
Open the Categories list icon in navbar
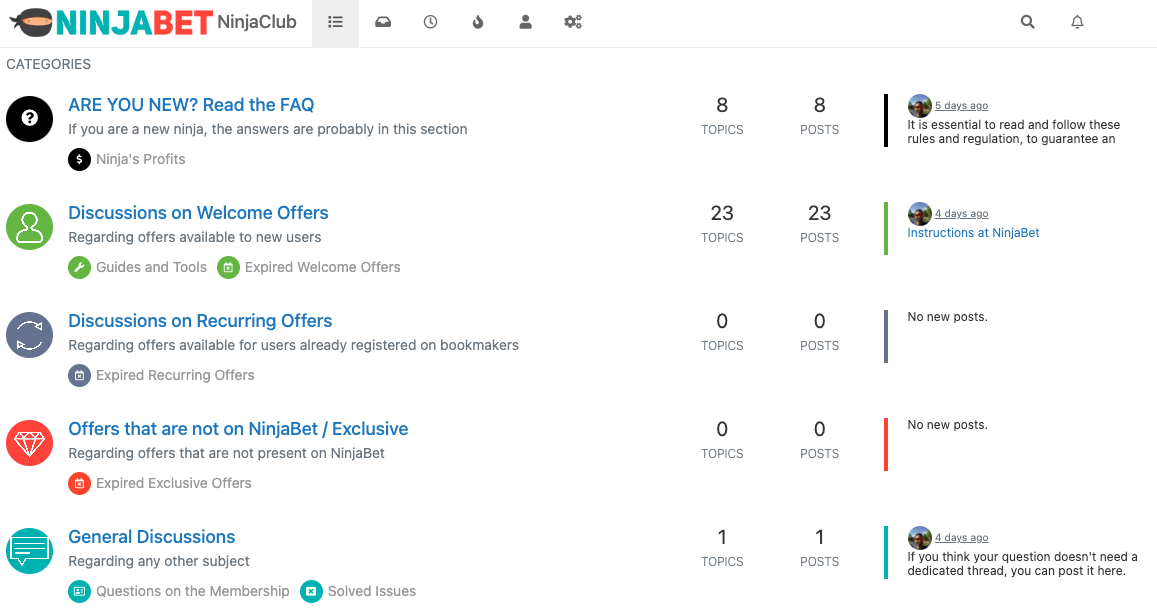(335, 22)
